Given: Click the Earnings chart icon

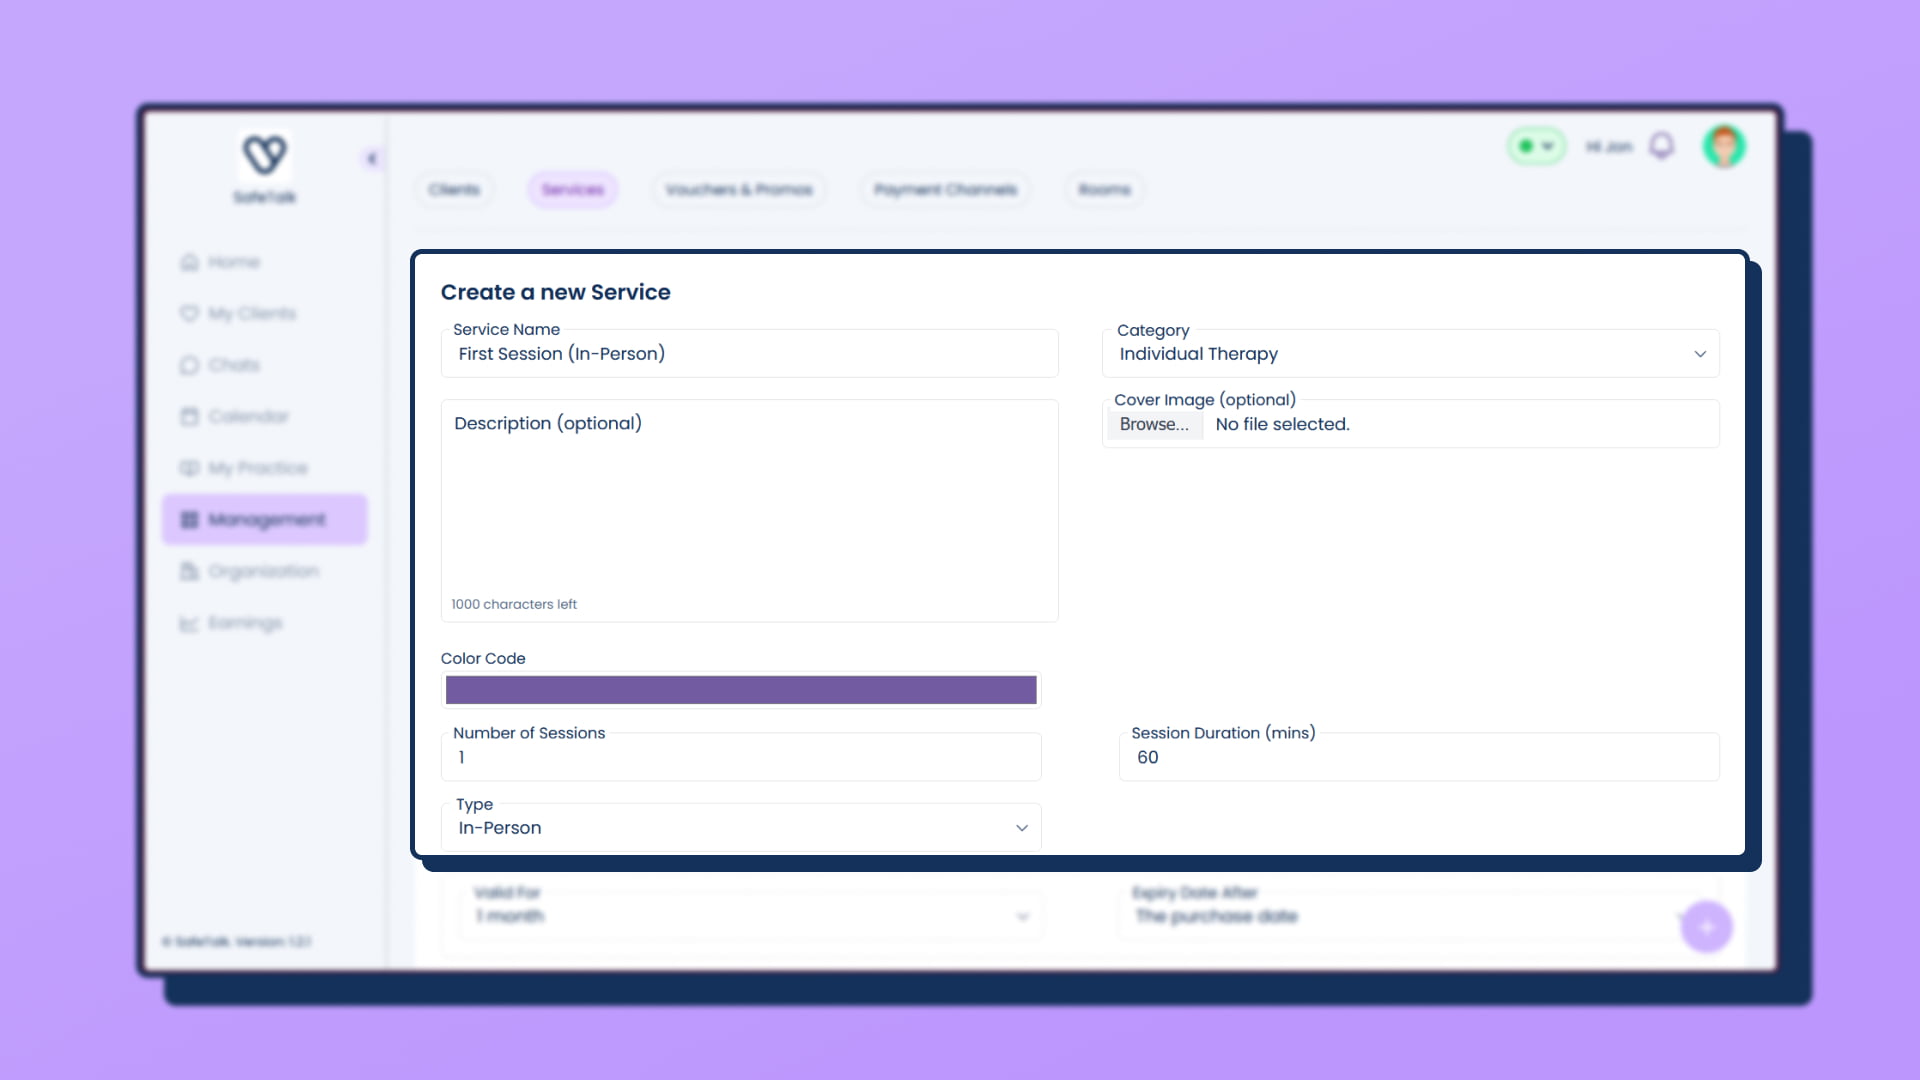Looking at the screenshot, I should coord(189,623).
